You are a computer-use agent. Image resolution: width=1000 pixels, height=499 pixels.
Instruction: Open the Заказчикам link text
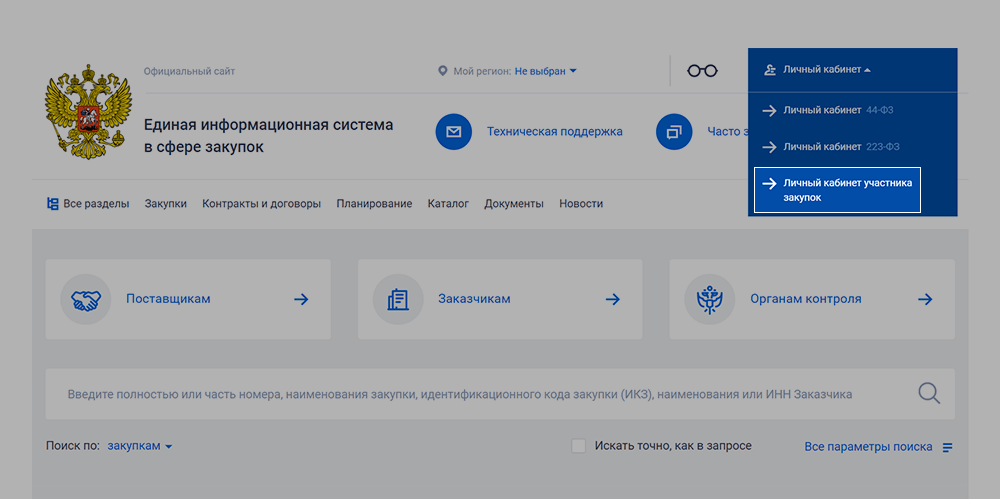[474, 299]
